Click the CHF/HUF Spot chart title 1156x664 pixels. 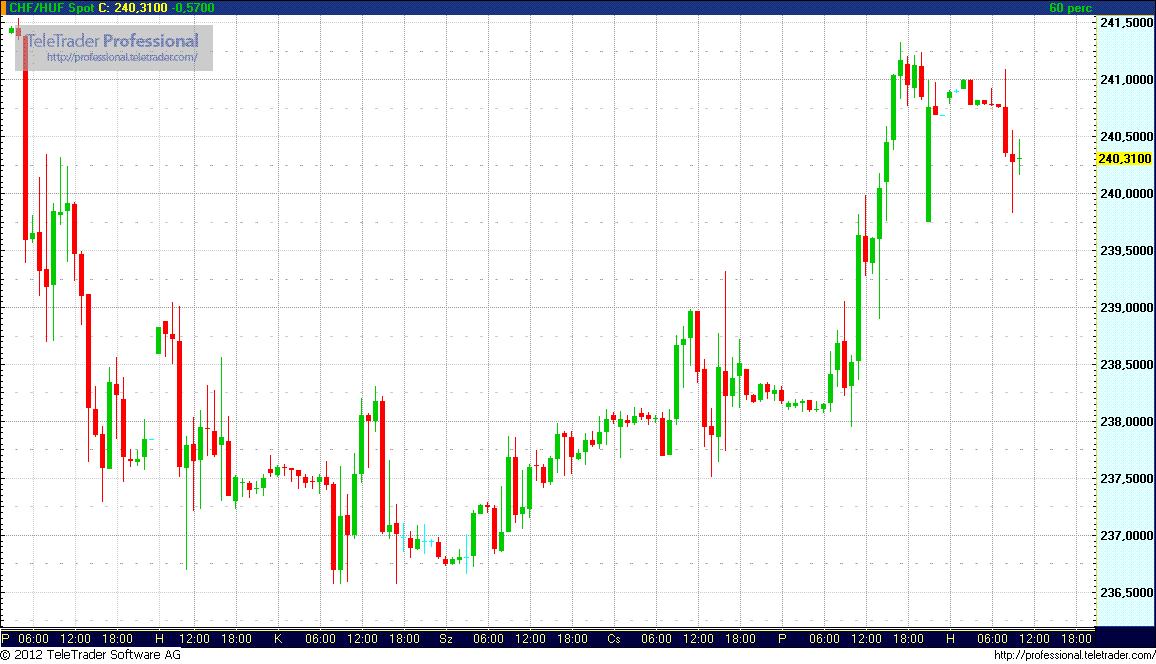[51, 7]
